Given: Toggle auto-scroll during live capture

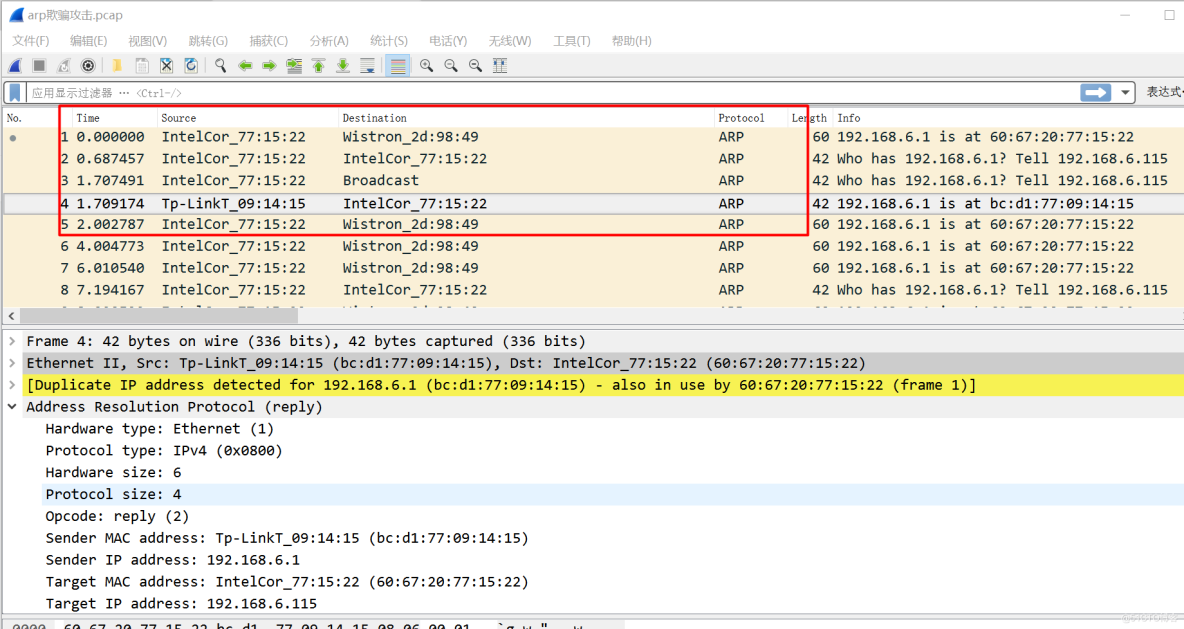Looking at the screenshot, I should tap(368, 66).
